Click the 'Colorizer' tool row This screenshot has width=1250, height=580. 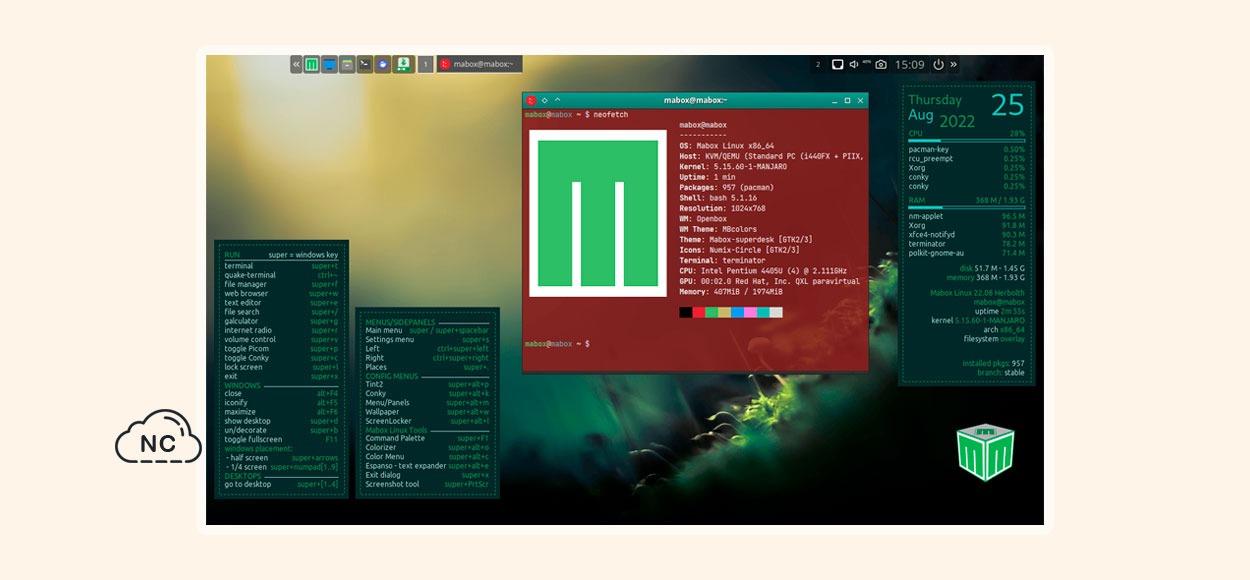[x=427, y=448]
